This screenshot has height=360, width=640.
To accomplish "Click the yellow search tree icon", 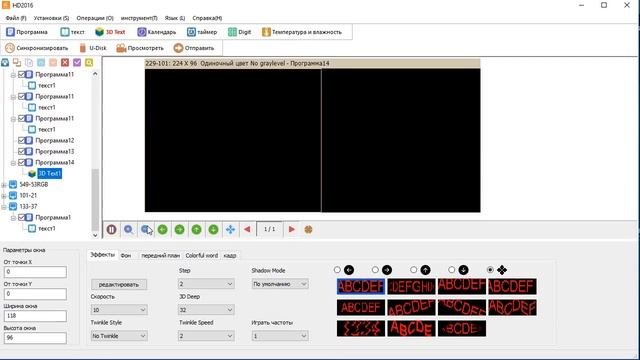I will tap(89, 62).
